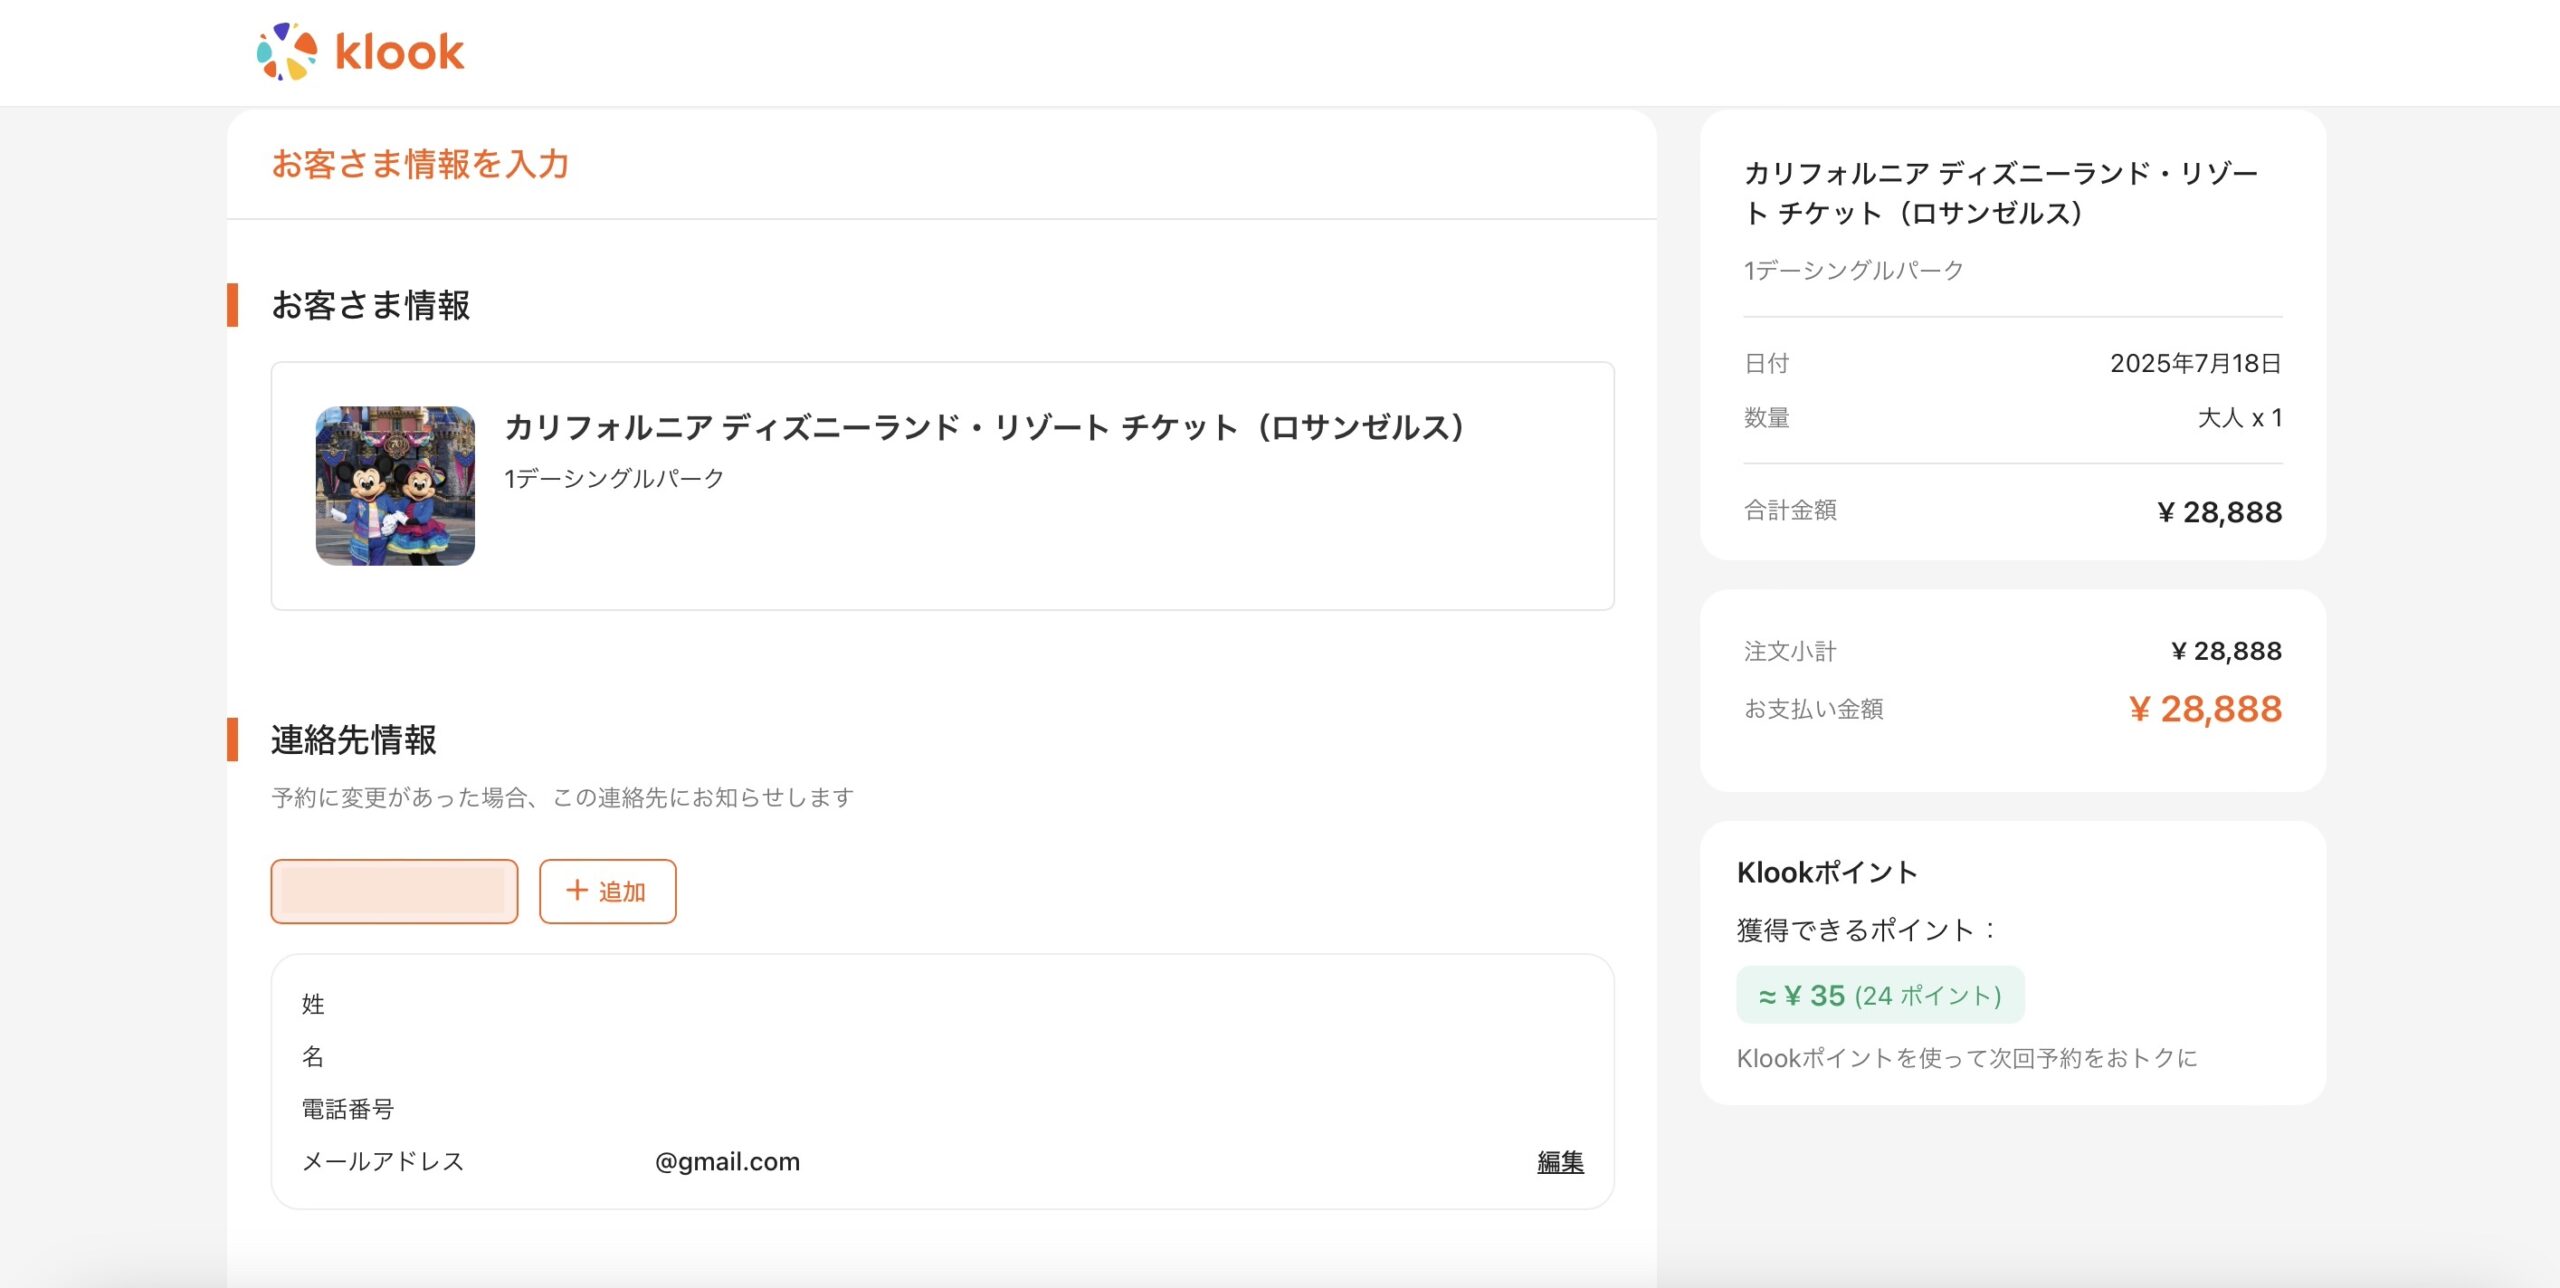
Task: Click the orange お支払い金額 amount
Action: (x=2205, y=709)
